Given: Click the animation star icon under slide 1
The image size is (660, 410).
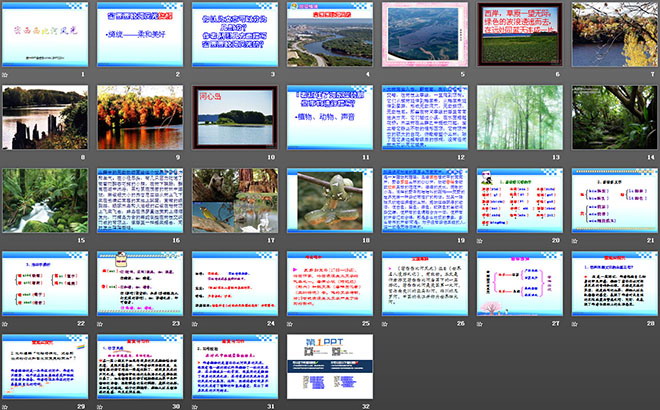Looking at the screenshot, I should pos(6,75).
